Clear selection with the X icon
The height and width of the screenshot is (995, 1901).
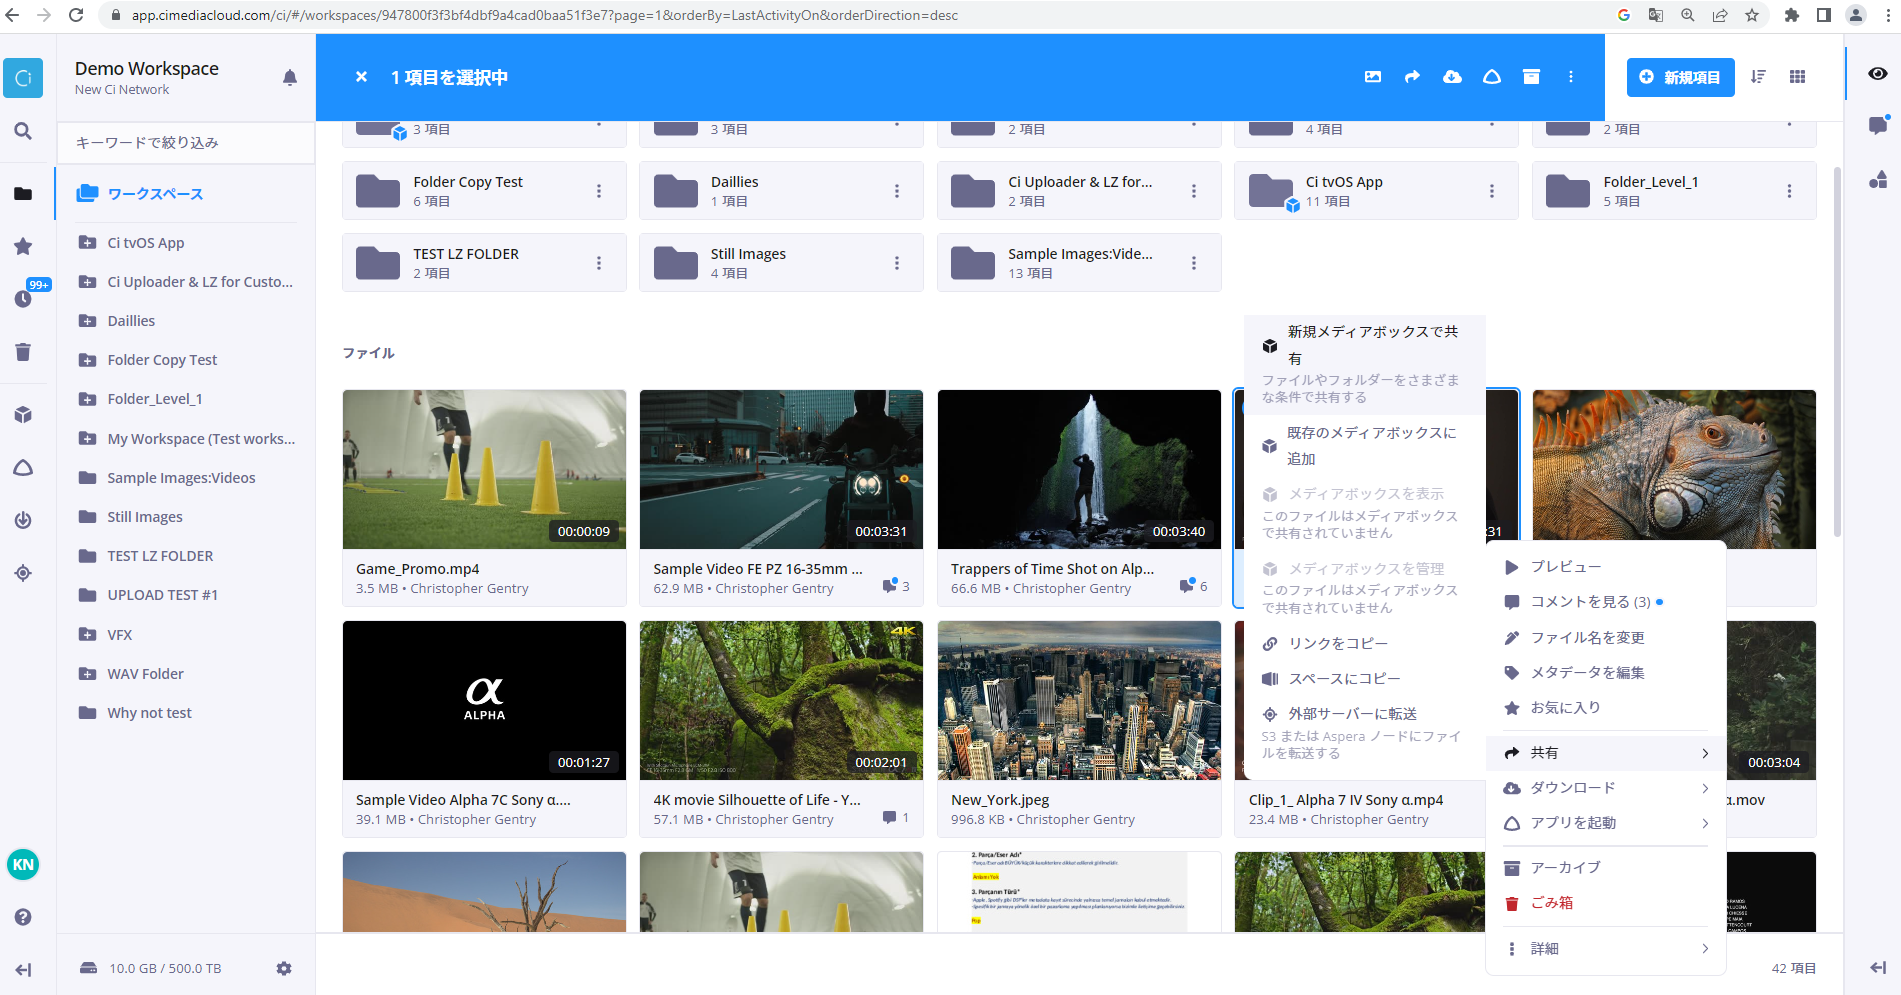[362, 77]
